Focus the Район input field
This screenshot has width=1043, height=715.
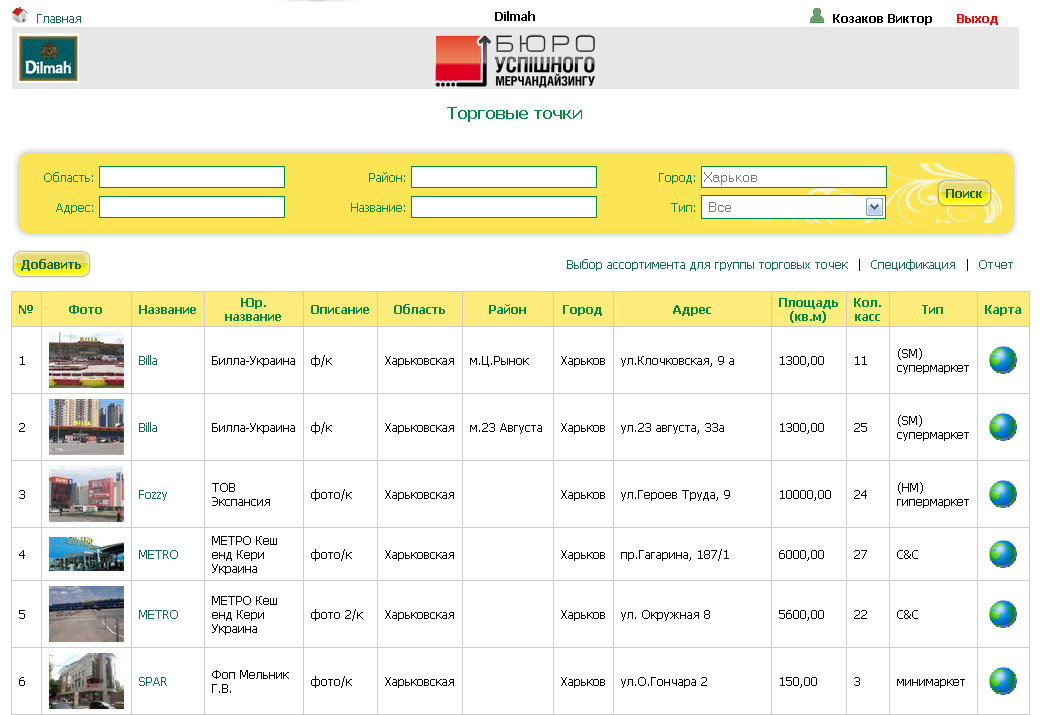[x=504, y=177]
